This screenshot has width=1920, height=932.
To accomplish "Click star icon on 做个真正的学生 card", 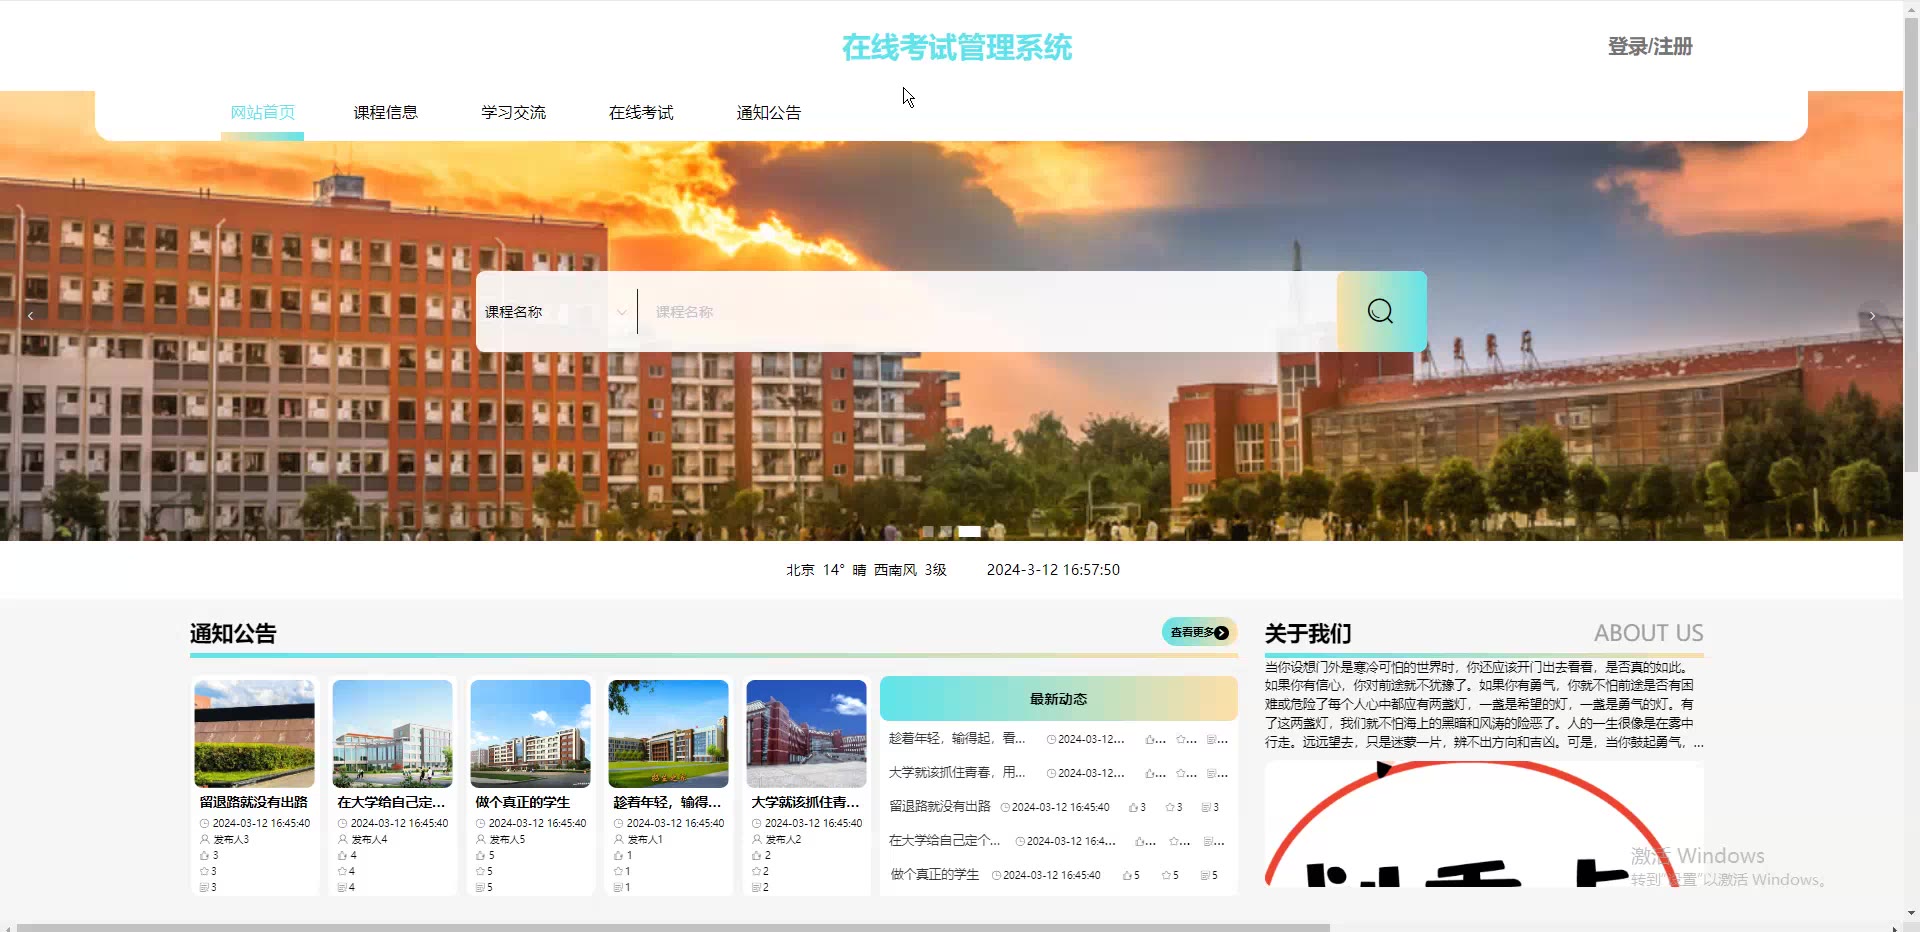I will tap(480, 872).
